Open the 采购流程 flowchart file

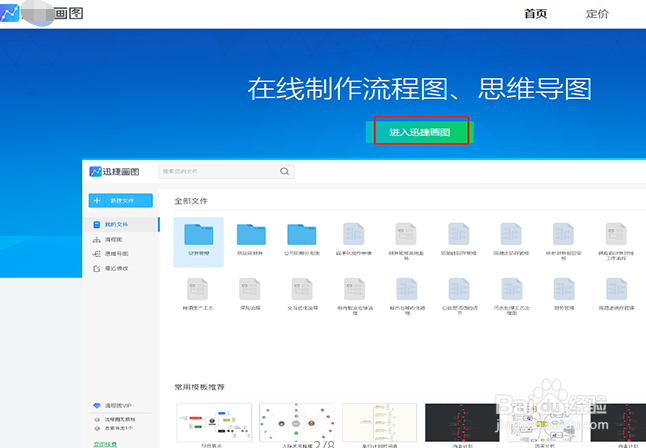pyautogui.click(x=250, y=294)
